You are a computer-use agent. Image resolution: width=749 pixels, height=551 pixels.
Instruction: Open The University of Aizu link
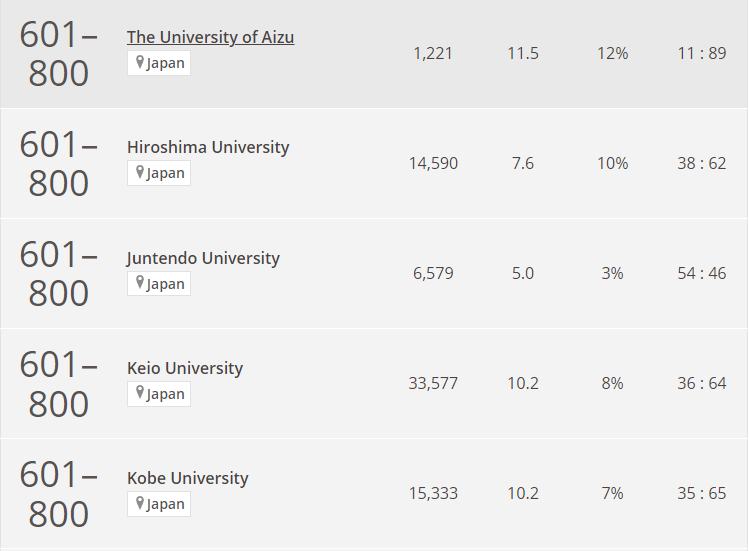click(x=210, y=38)
